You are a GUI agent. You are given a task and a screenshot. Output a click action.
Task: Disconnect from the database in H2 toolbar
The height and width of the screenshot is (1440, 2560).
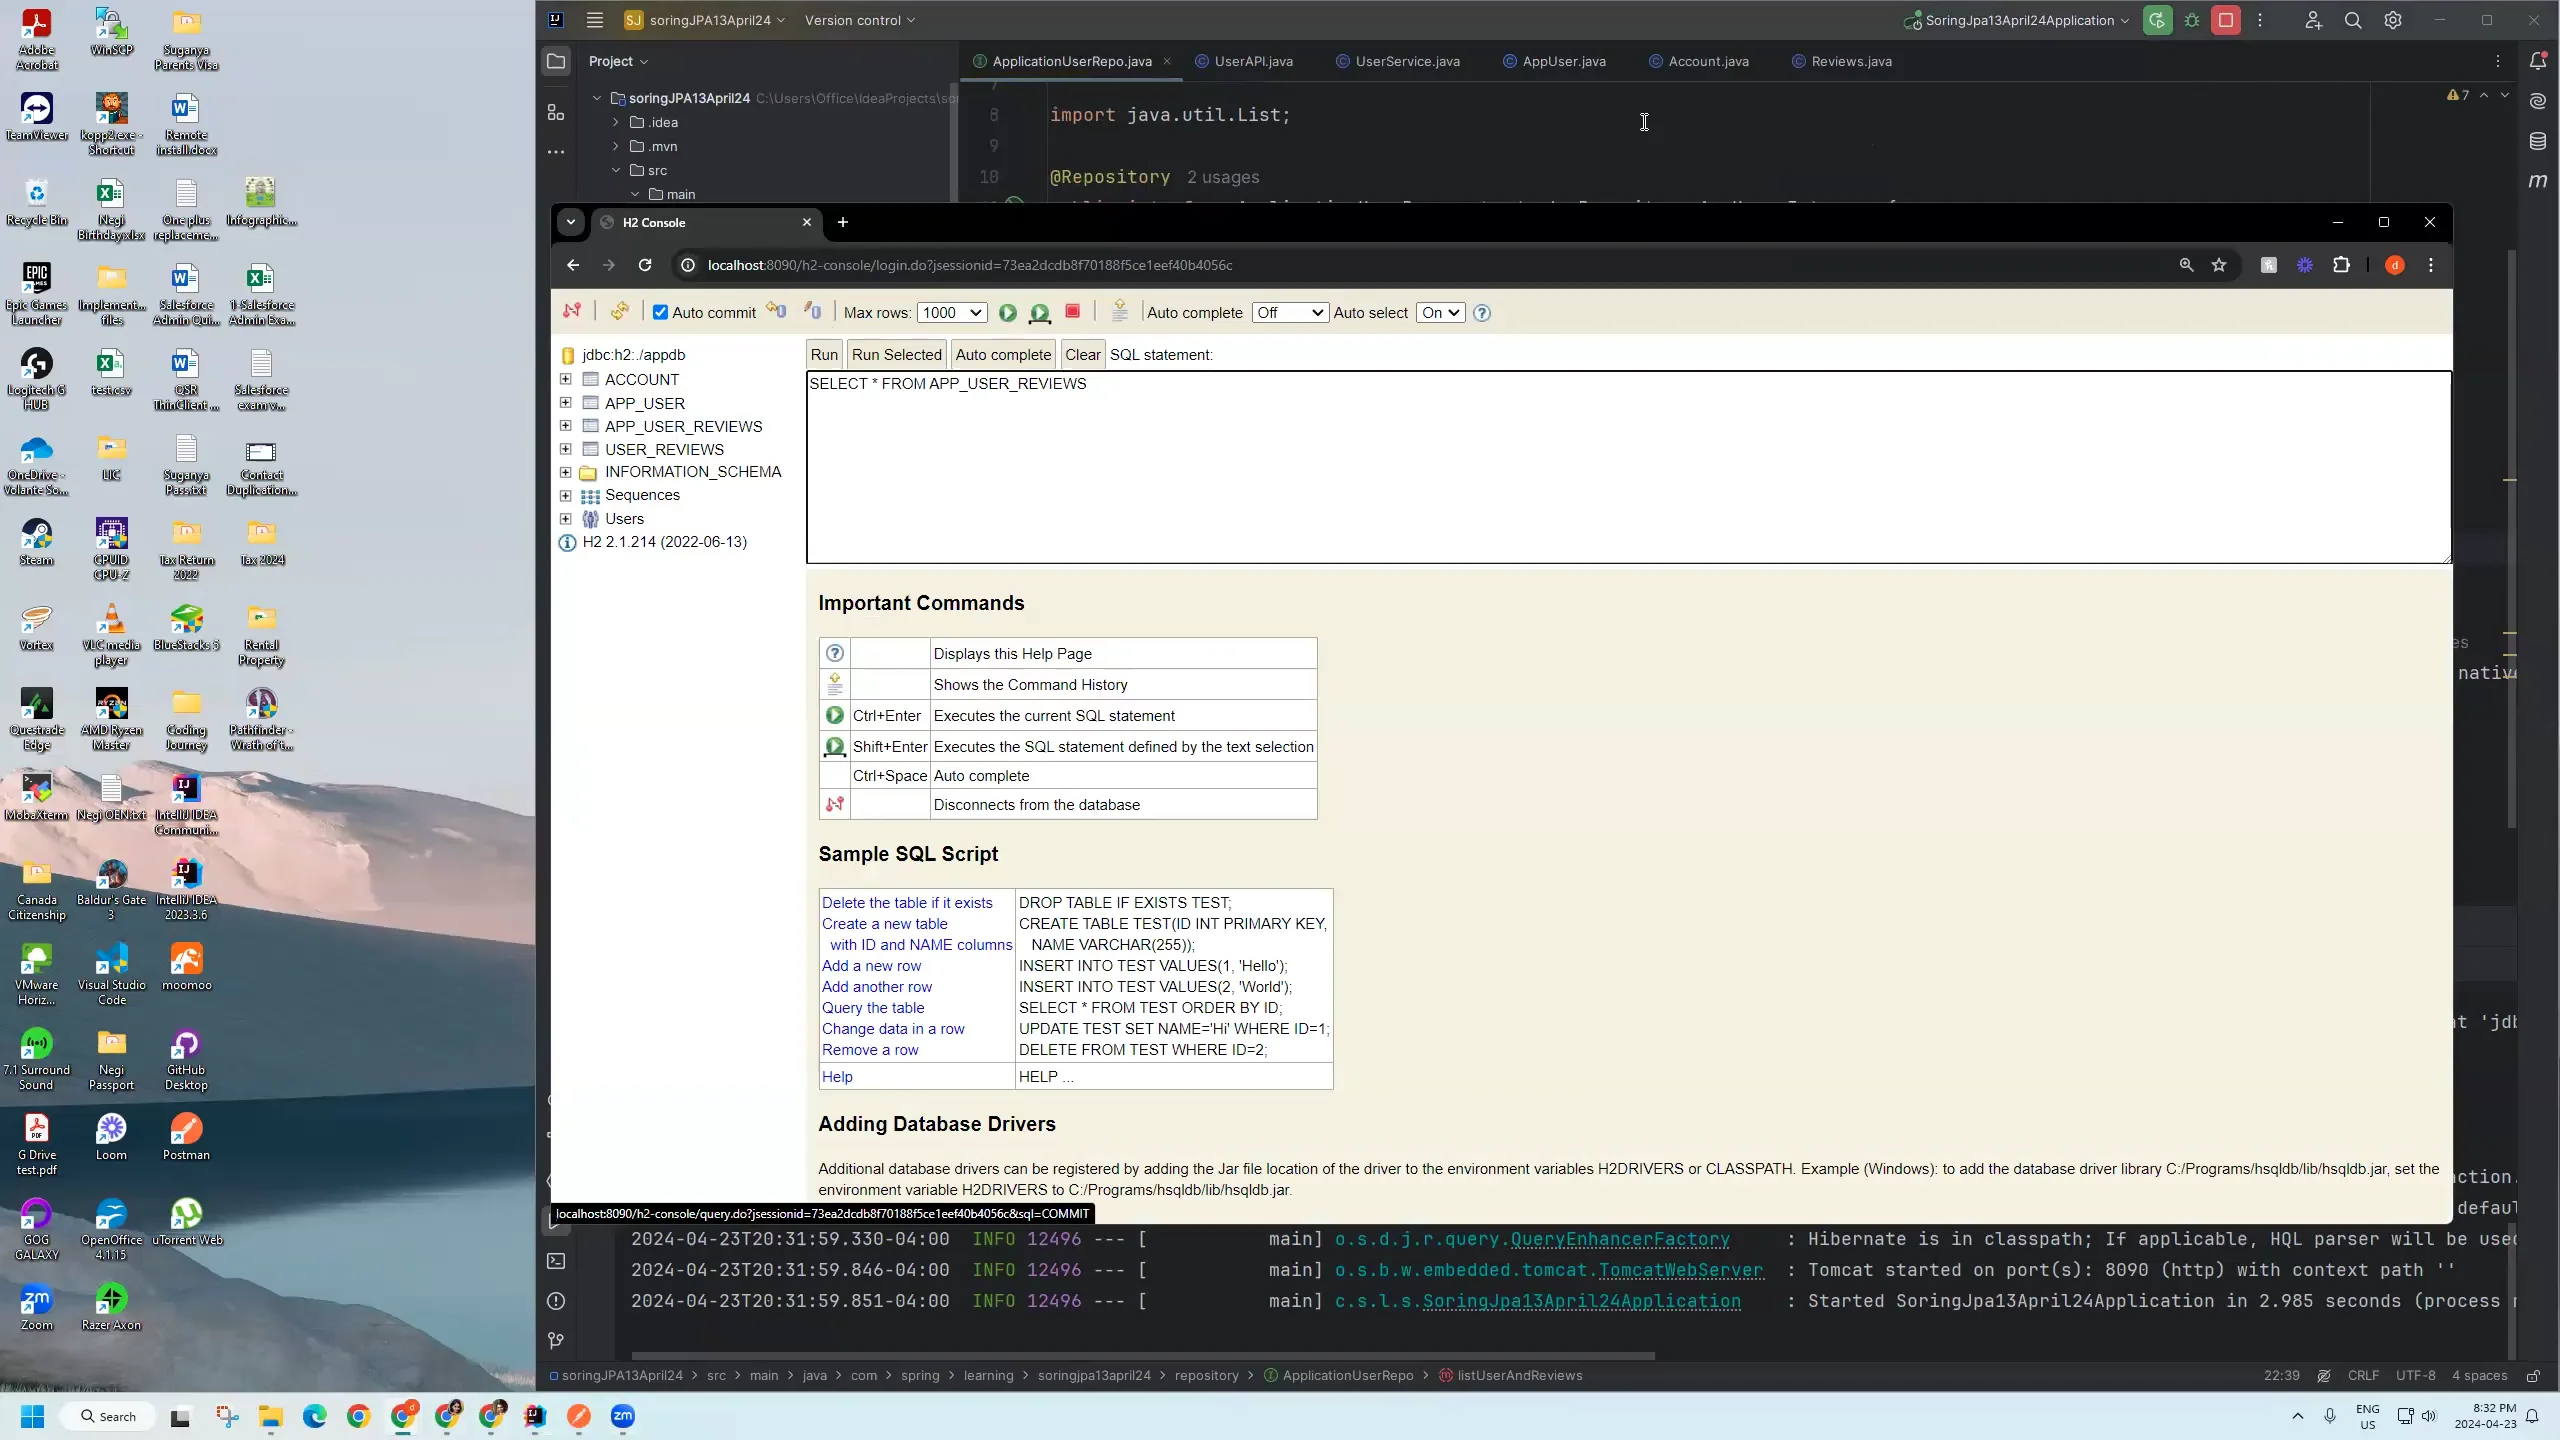point(572,312)
